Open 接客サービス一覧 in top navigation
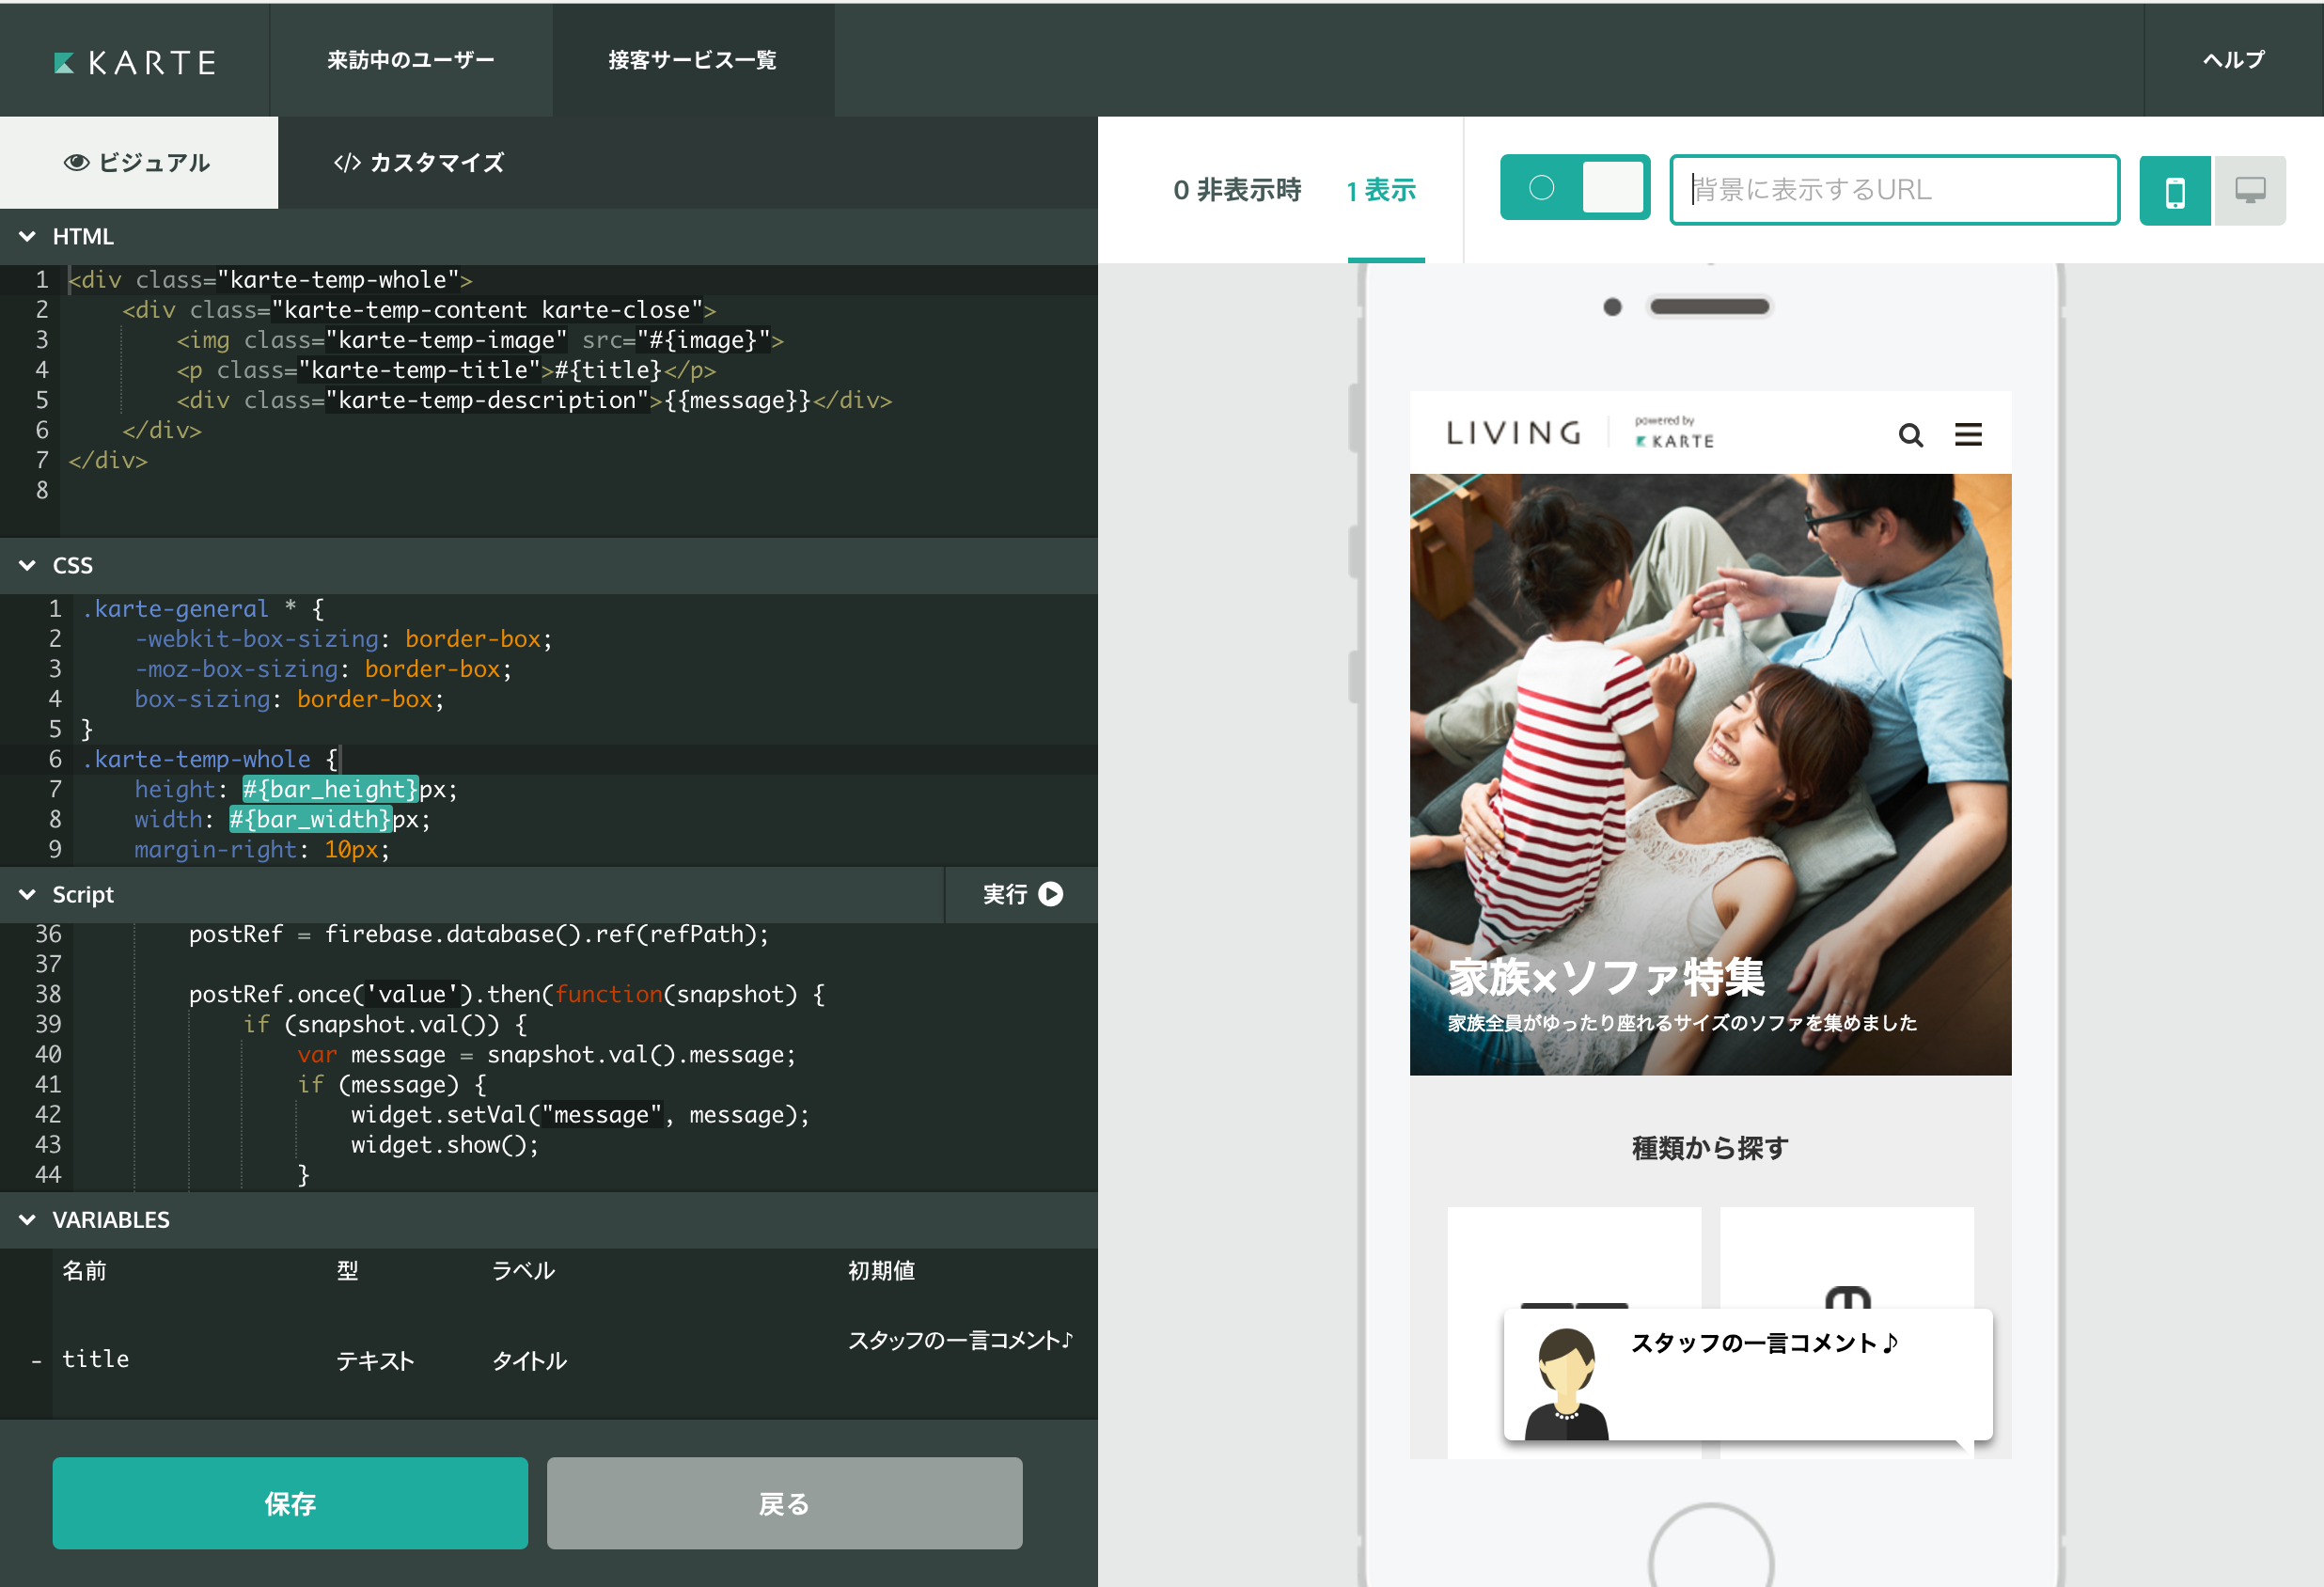Screen dimensions: 2324x1587 pyautogui.click(x=692, y=60)
